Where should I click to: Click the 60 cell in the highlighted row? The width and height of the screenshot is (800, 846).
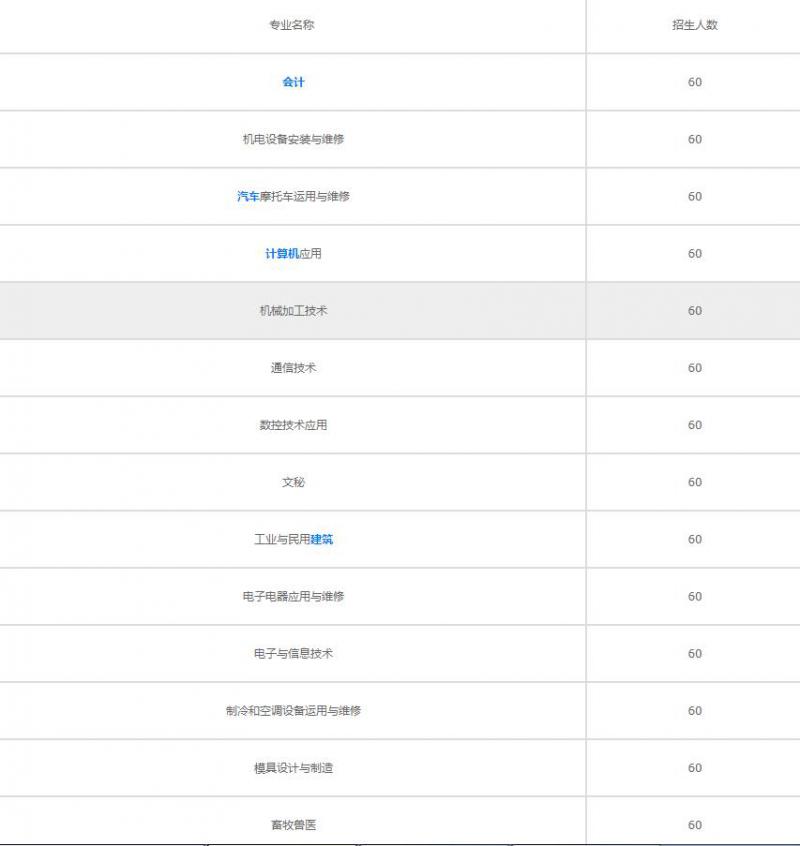(693, 310)
